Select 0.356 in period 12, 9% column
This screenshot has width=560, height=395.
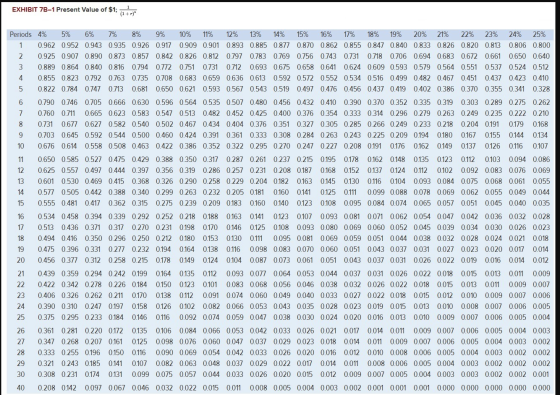pos(164,170)
